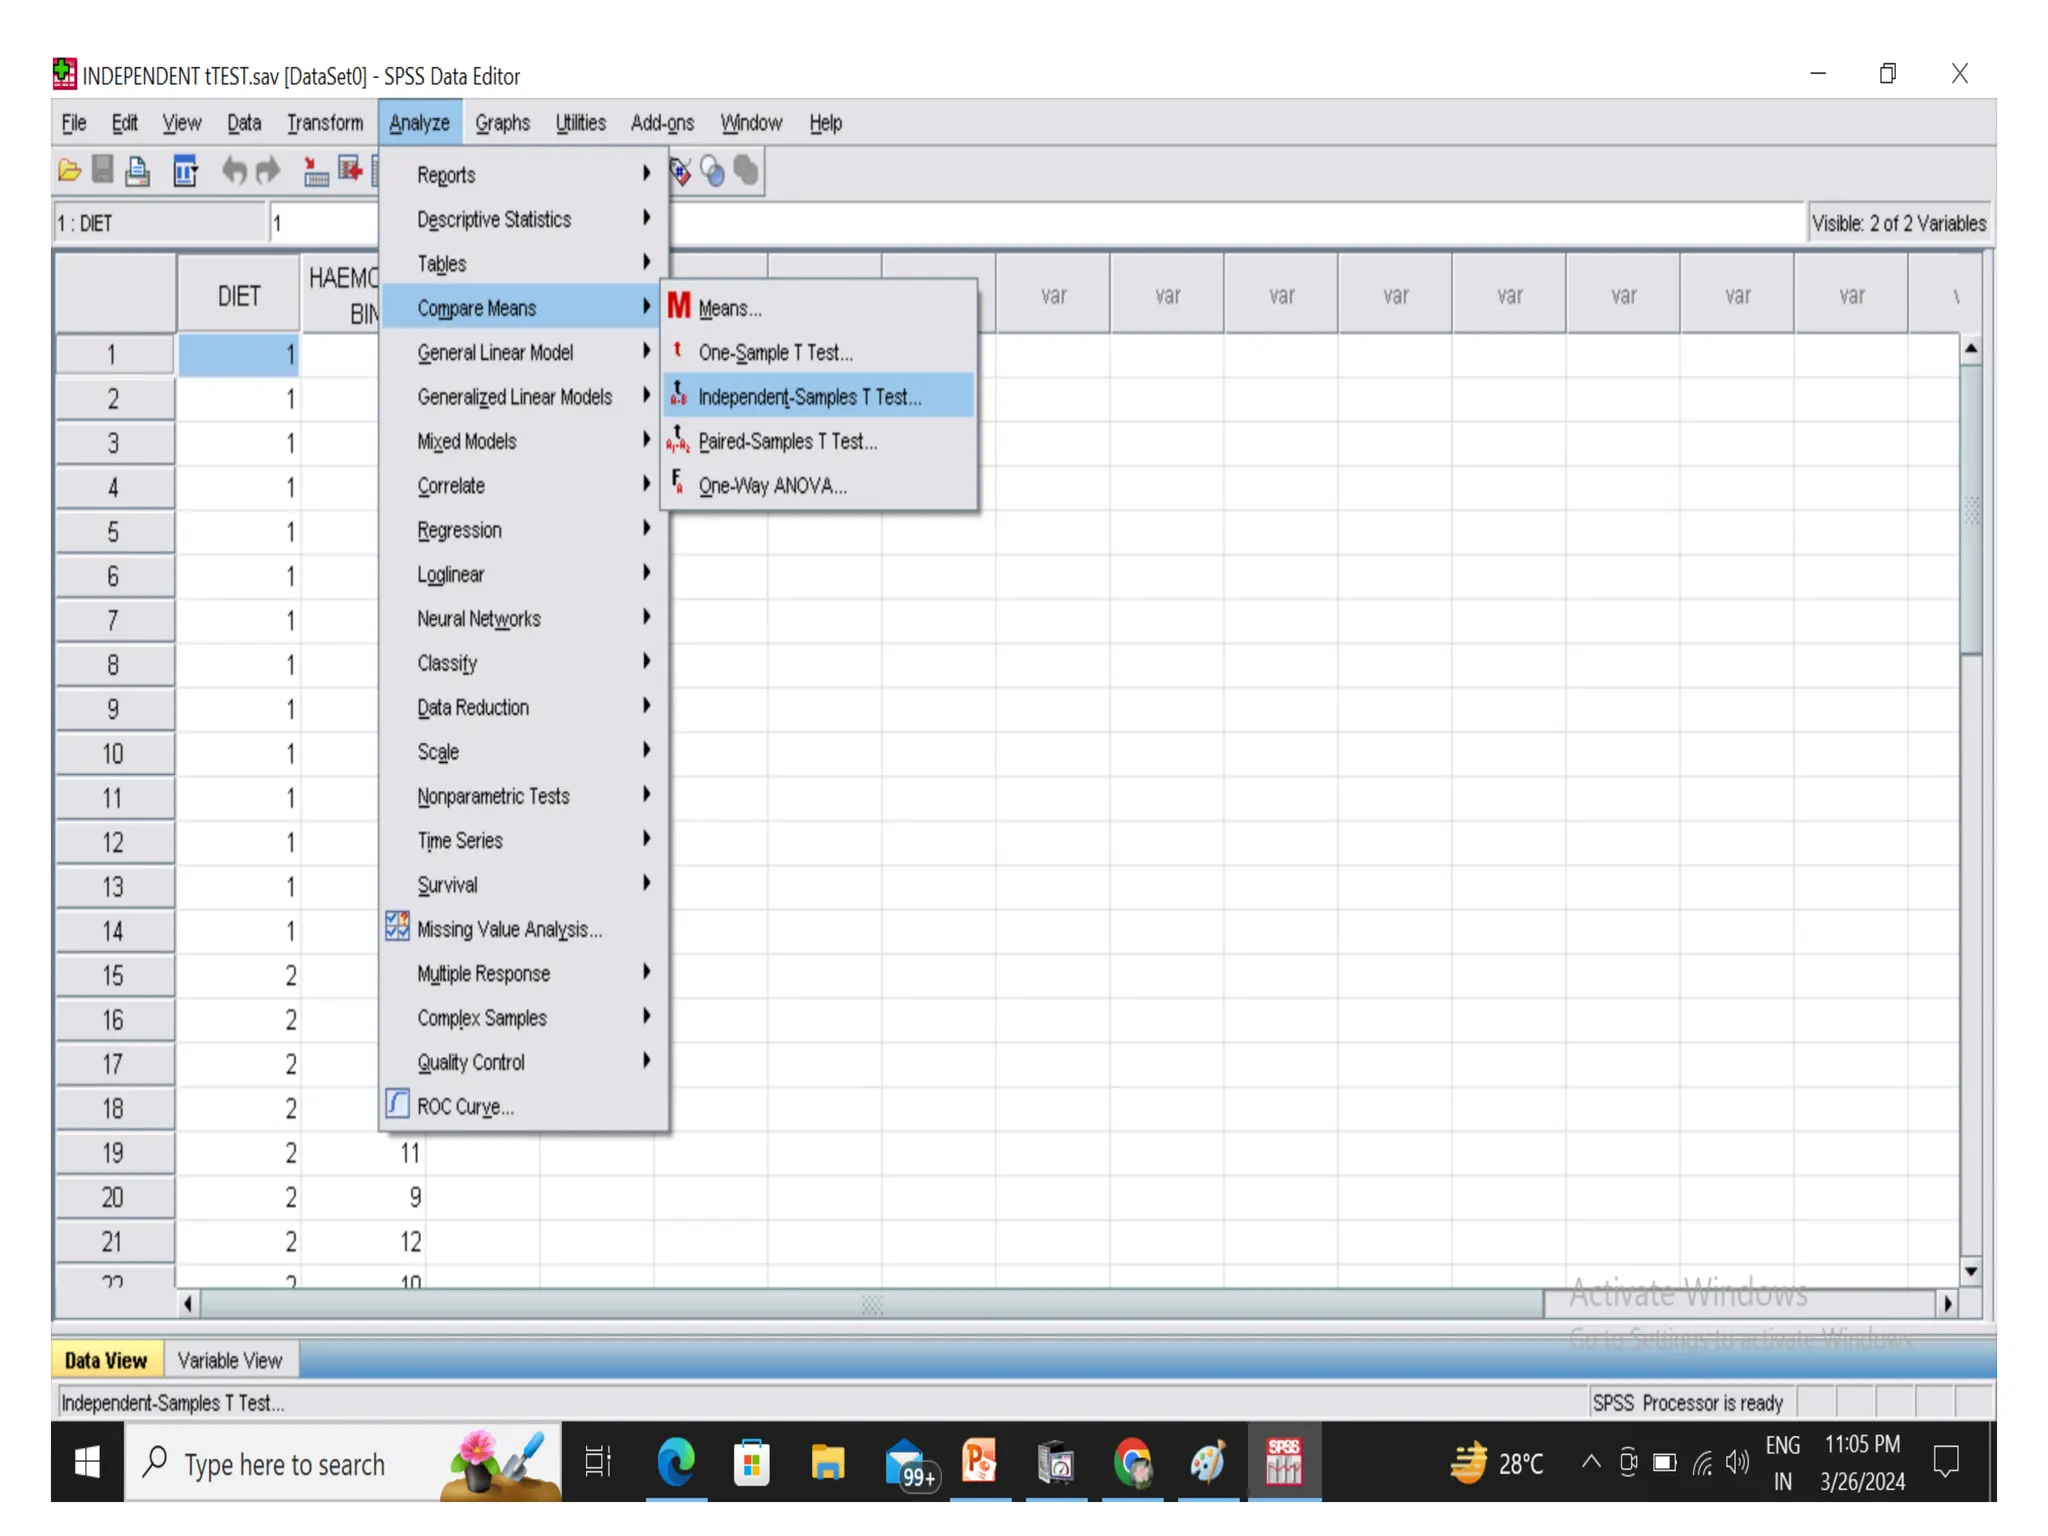Click the DIET column header
Screen dimensions: 2048x1536
tap(239, 296)
